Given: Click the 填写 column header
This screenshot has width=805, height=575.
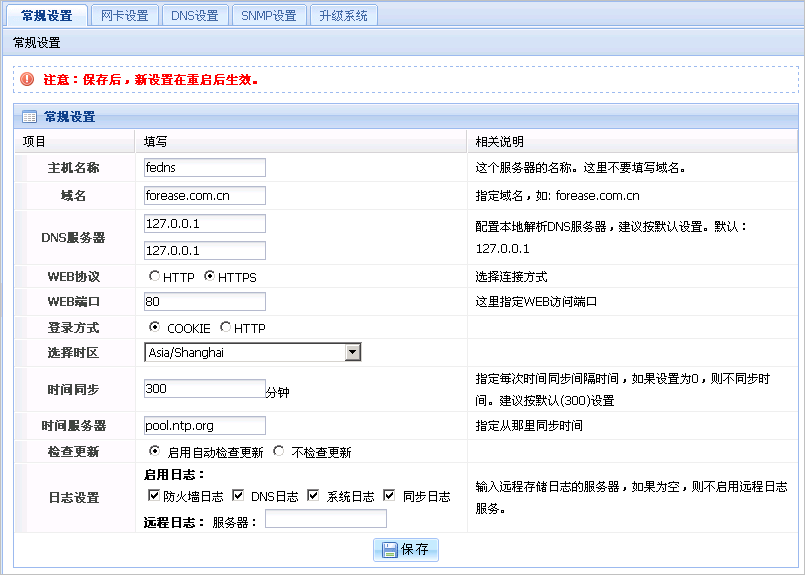Looking at the screenshot, I should [155, 142].
